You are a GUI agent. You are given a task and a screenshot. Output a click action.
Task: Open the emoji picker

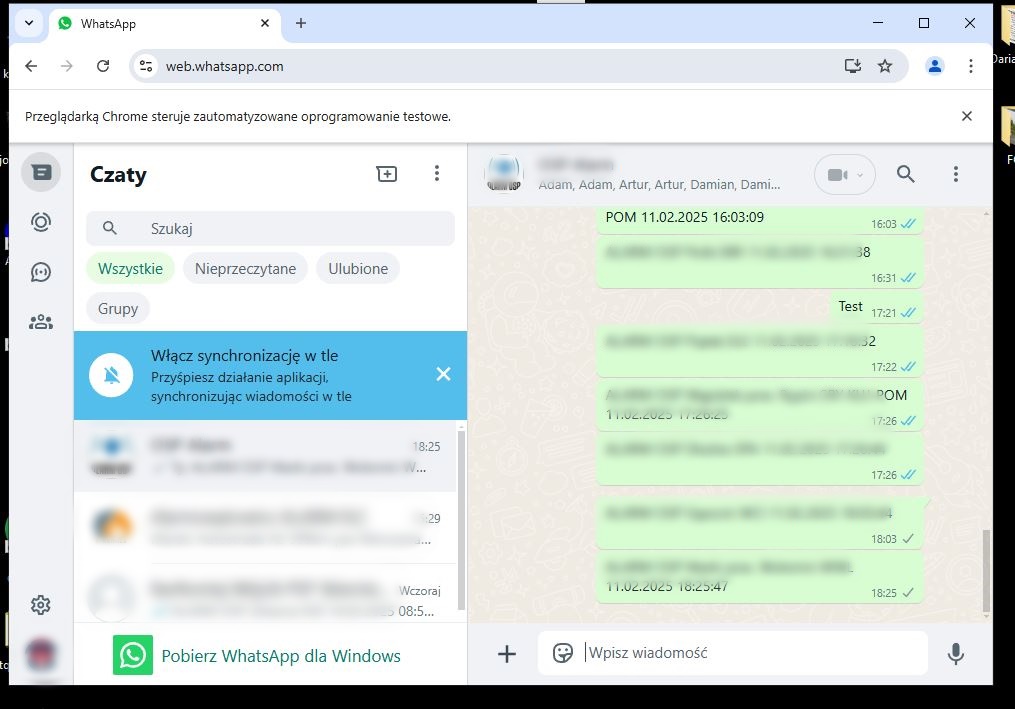(563, 653)
